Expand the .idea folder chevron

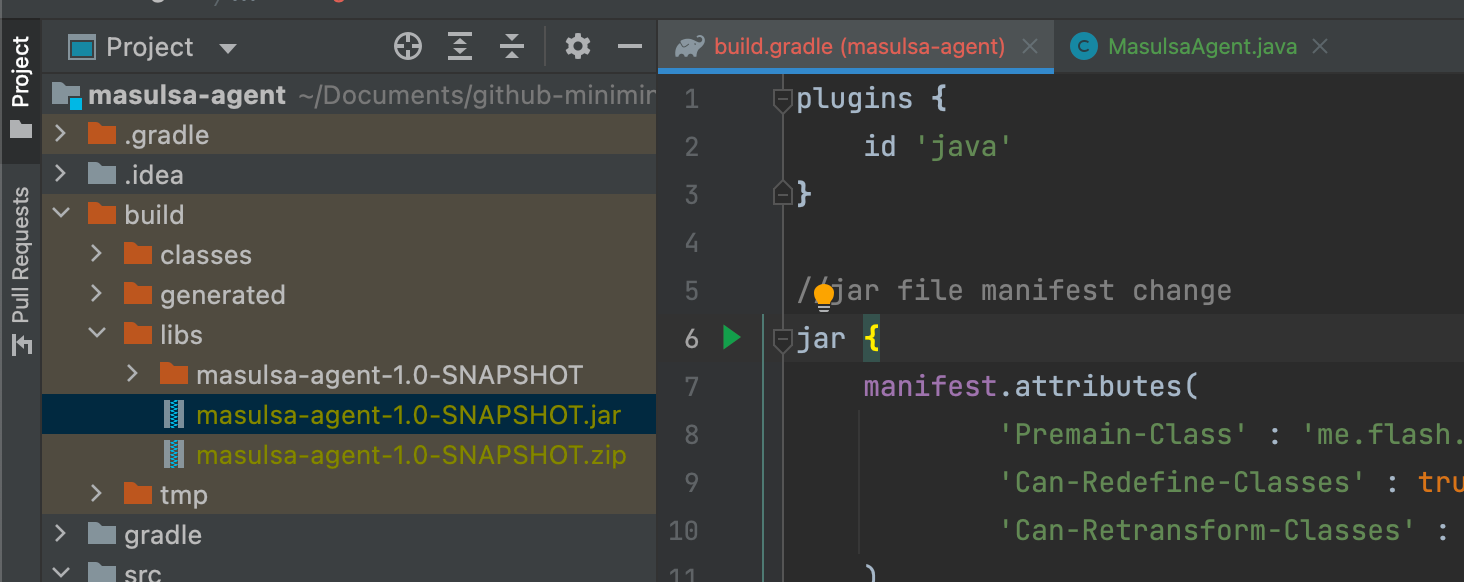coord(60,174)
